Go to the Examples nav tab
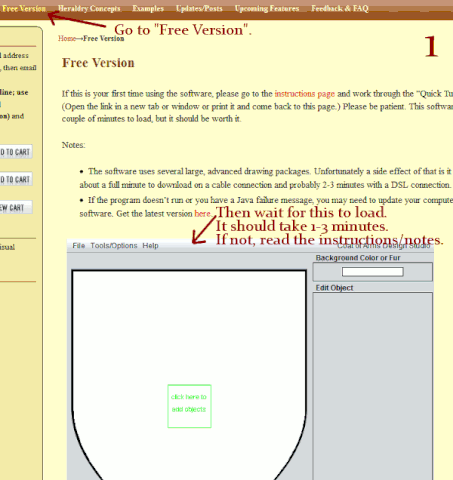The width and height of the screenshot is (453, 480). (148, 8)
